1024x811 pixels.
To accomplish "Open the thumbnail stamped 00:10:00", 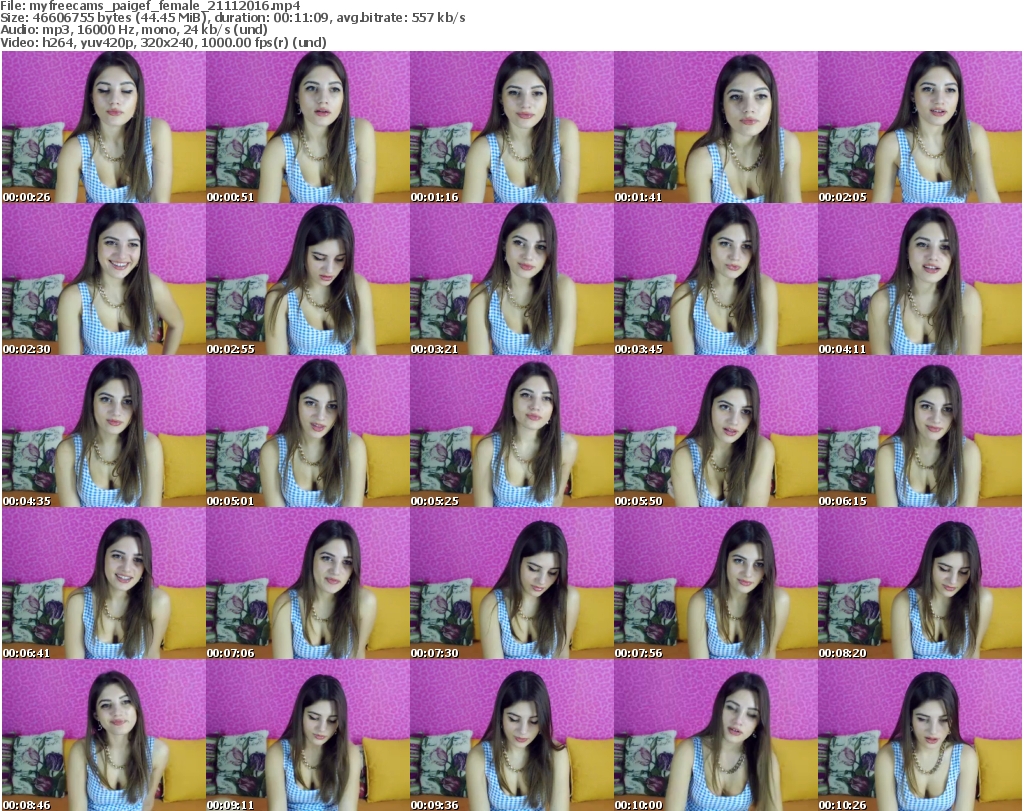I will coord(716,735).
